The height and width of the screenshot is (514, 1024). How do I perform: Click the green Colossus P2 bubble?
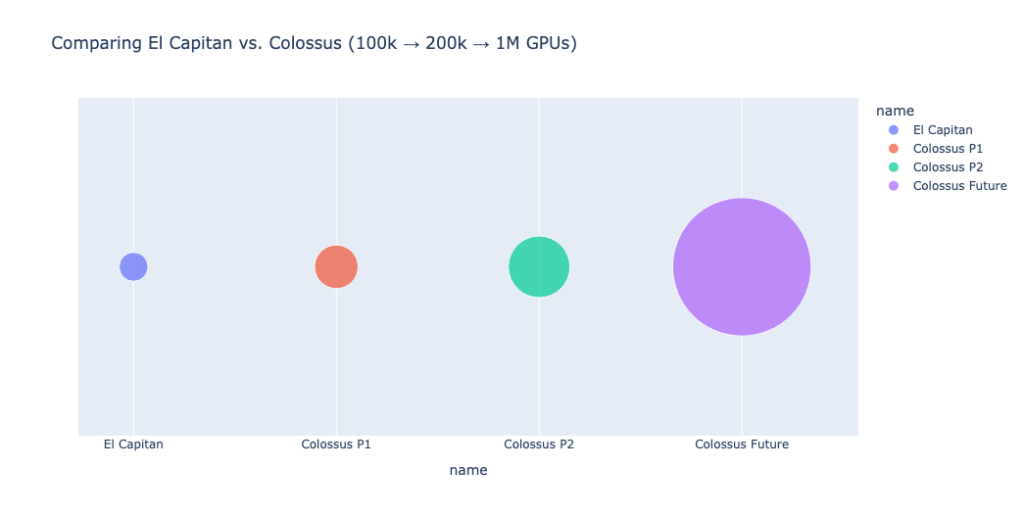(539, 266)
